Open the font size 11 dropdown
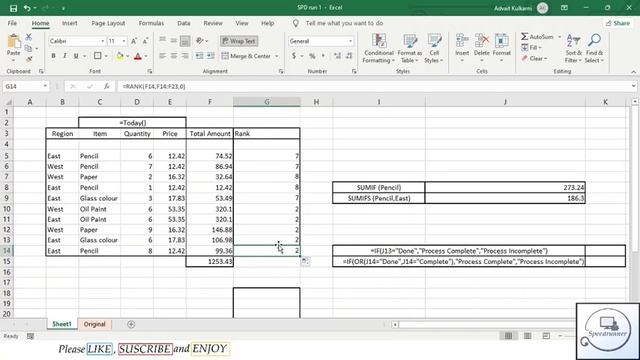Viewport: 640px width, 360px height. [x=124, y=41]
